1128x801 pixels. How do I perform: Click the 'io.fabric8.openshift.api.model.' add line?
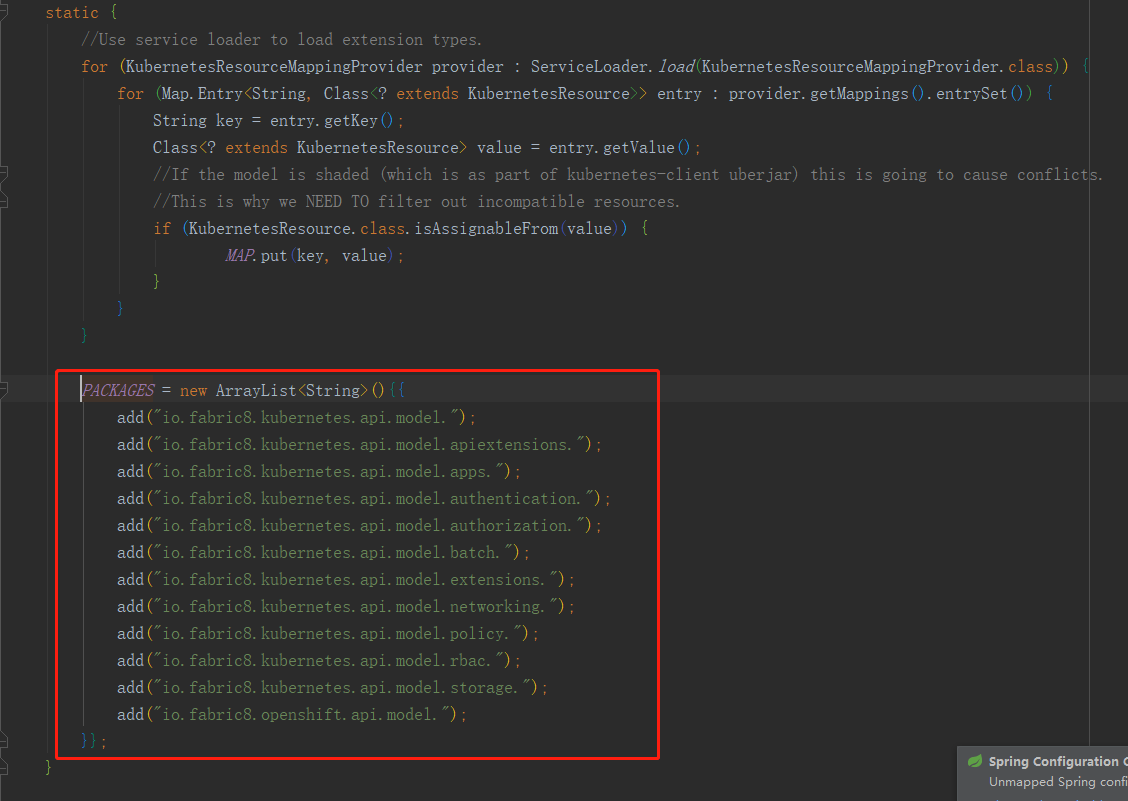click(292, 714)
